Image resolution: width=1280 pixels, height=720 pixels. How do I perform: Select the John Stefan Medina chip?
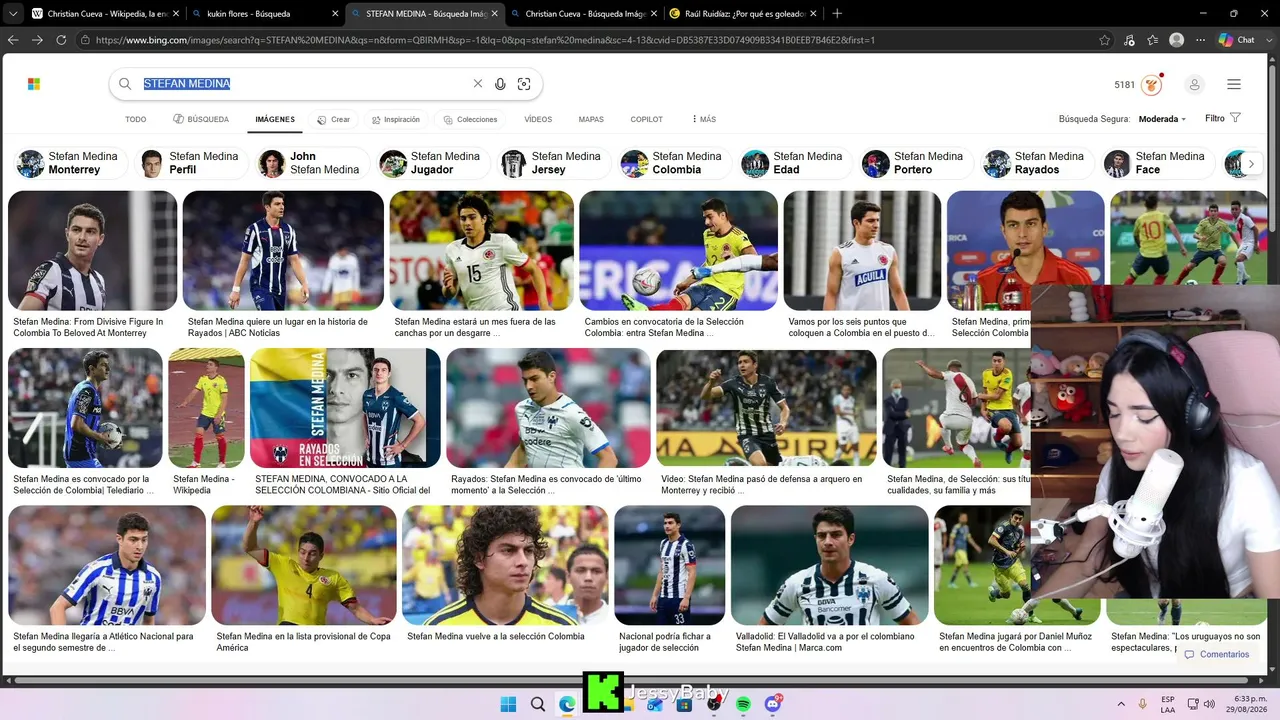(x=311, y=163)
